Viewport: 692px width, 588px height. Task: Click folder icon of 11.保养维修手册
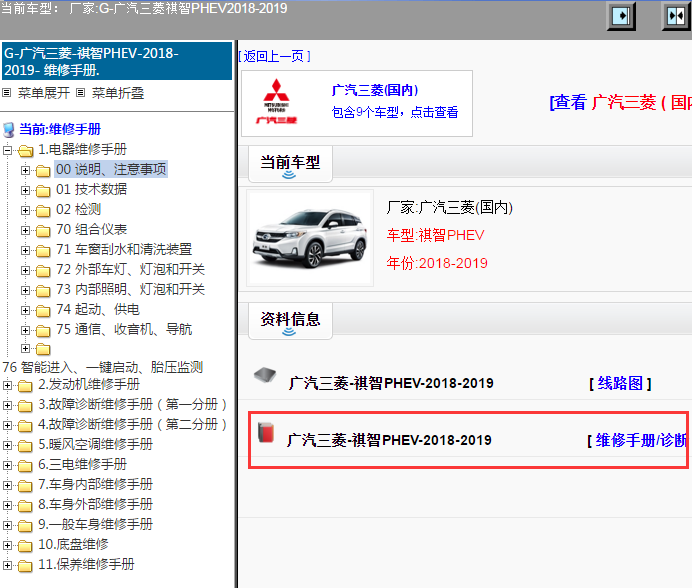(x=25, y=565)
